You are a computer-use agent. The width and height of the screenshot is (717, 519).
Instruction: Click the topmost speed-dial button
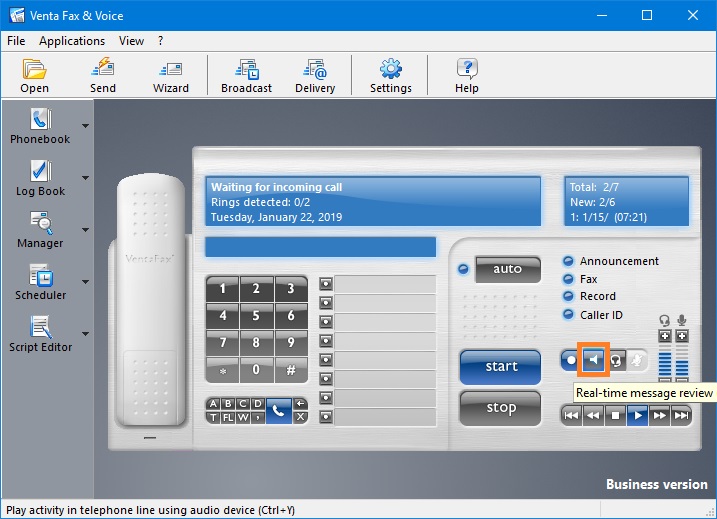326,284
